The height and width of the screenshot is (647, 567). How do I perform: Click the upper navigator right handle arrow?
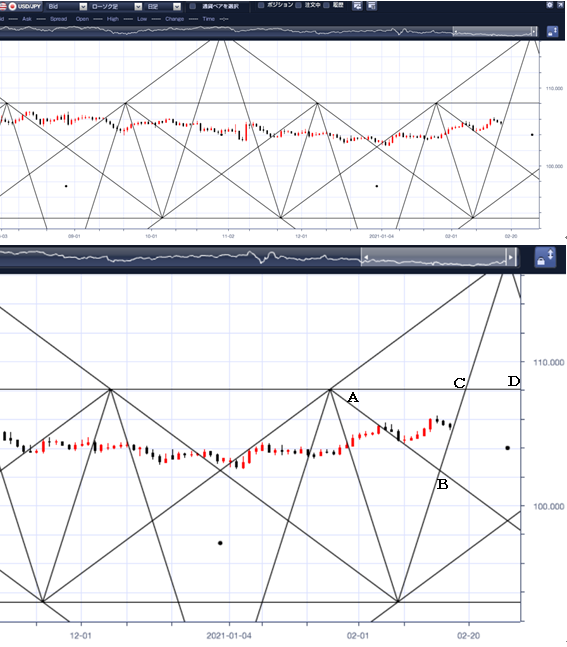point(534,31)
